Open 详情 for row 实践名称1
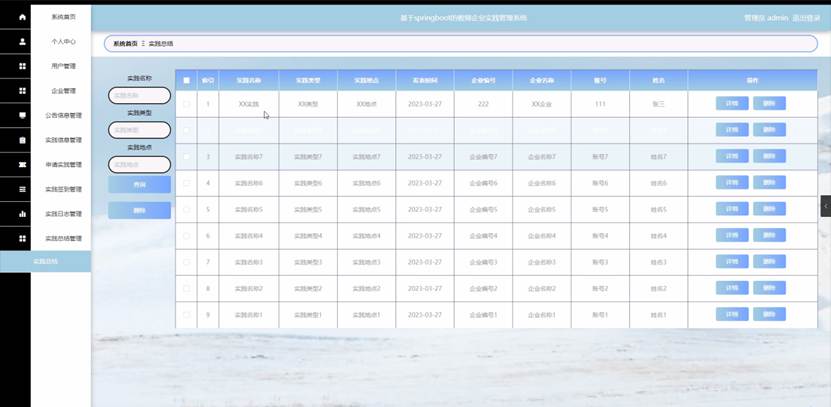The width and height of the screenshot is (831, 407). tap(732, 314)
